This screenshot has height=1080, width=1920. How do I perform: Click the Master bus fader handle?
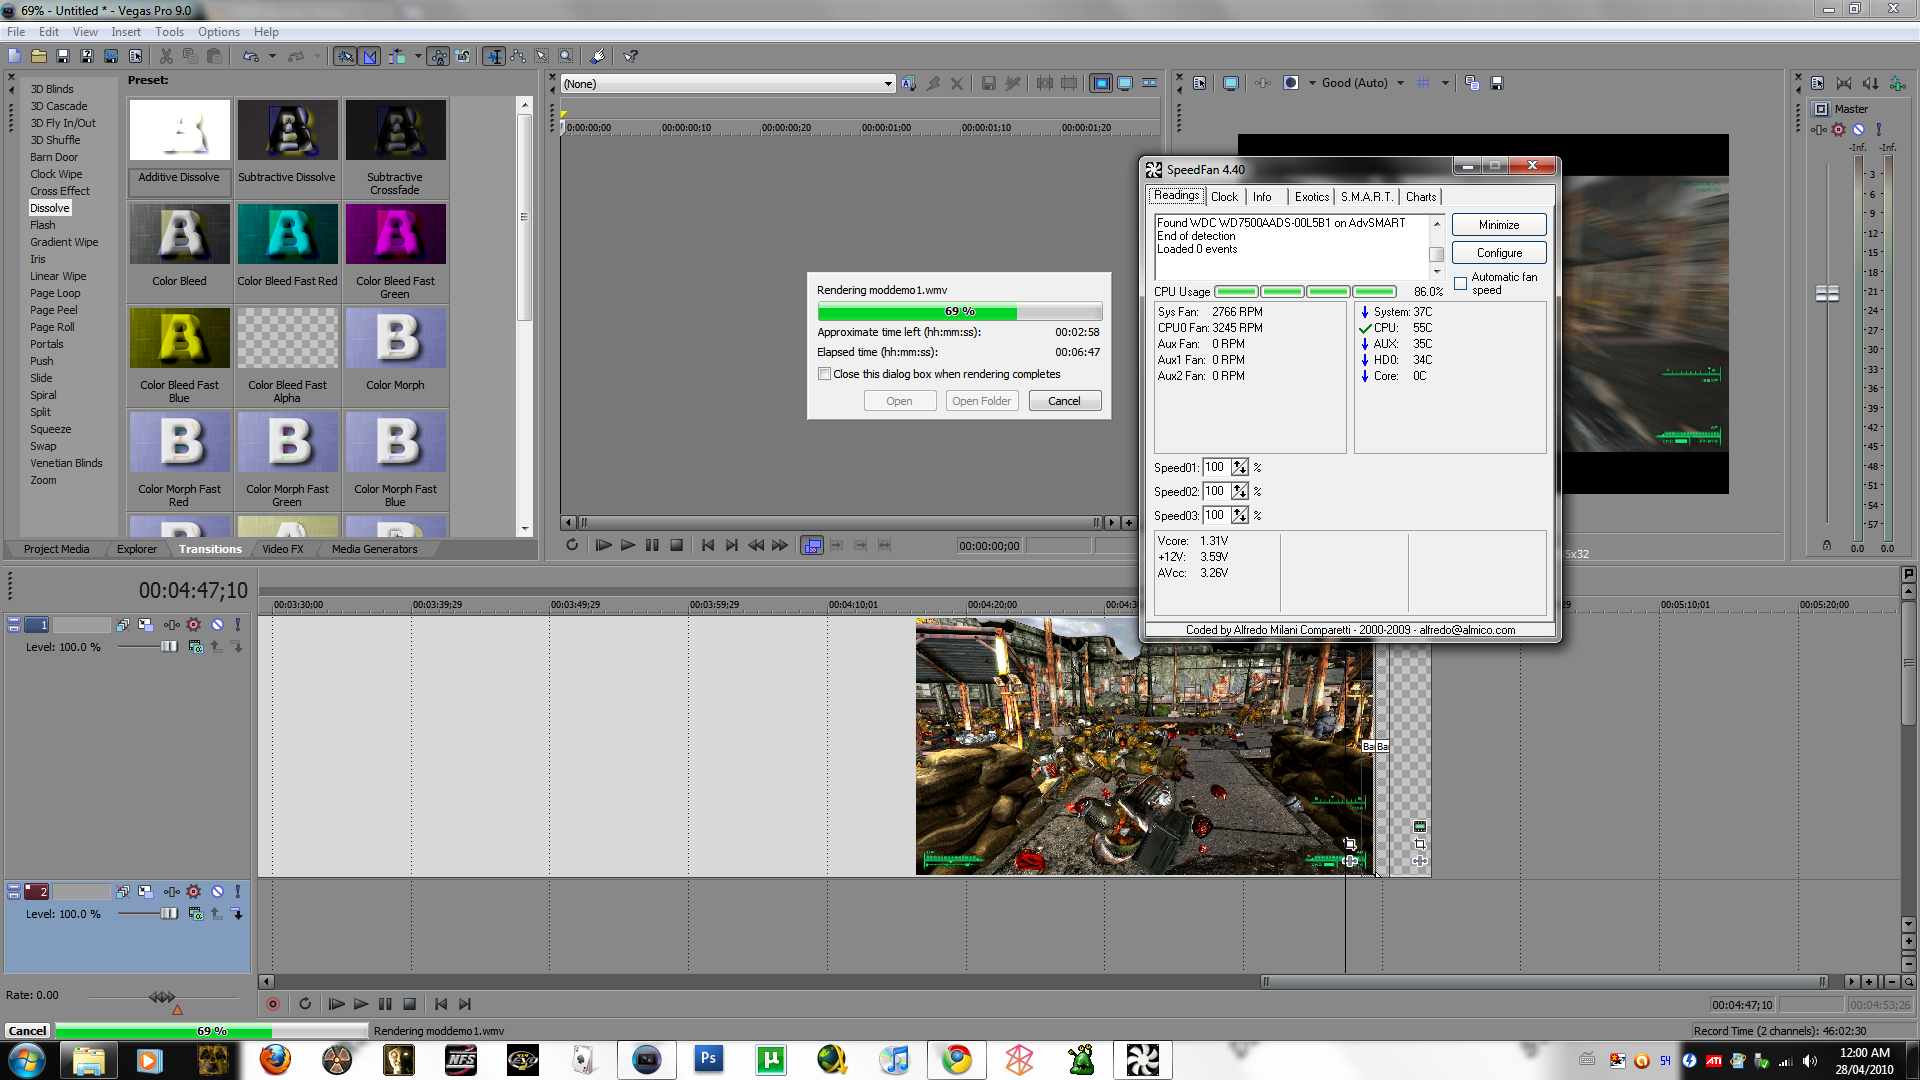pos(1827,293)
